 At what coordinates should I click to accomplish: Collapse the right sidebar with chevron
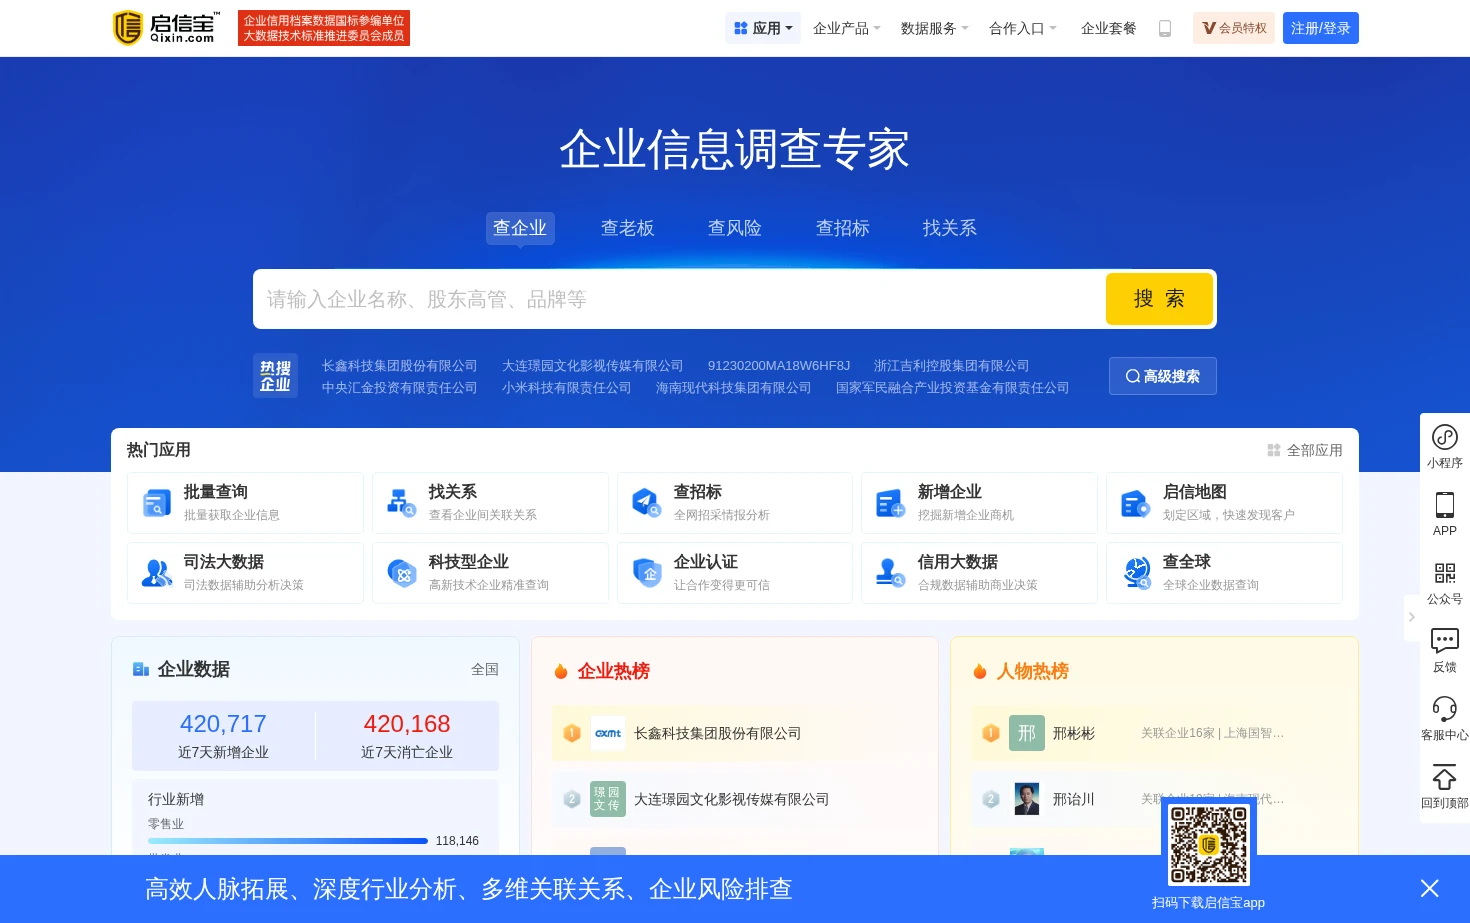point(1412,617)
